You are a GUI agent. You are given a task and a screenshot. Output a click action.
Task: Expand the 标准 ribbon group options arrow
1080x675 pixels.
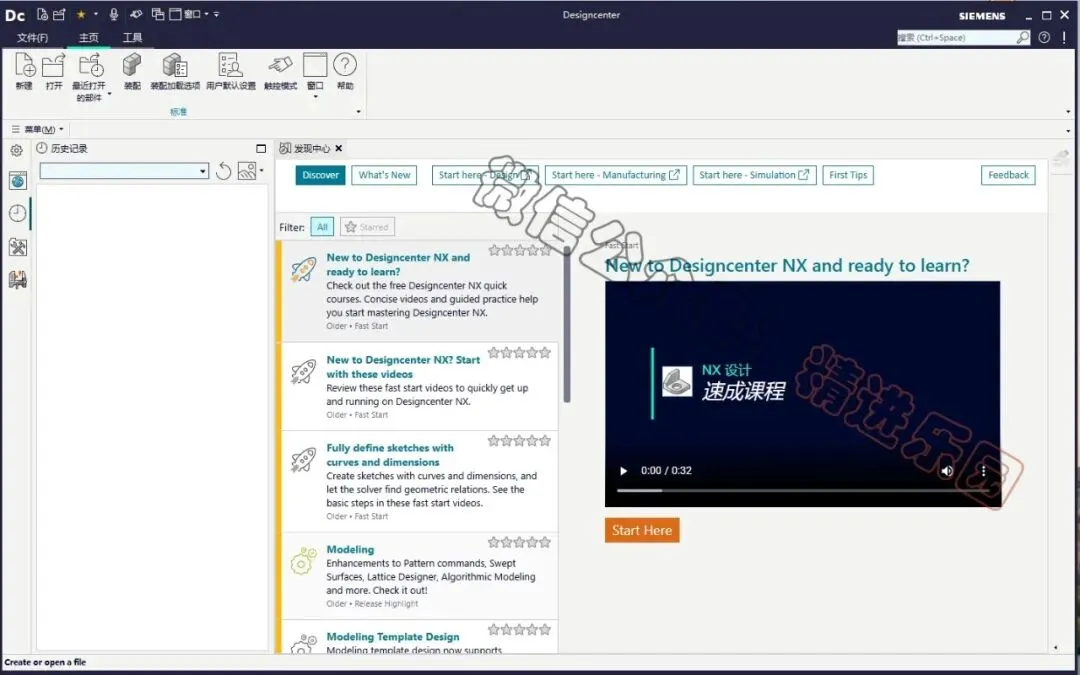click(x=358, y=112)
